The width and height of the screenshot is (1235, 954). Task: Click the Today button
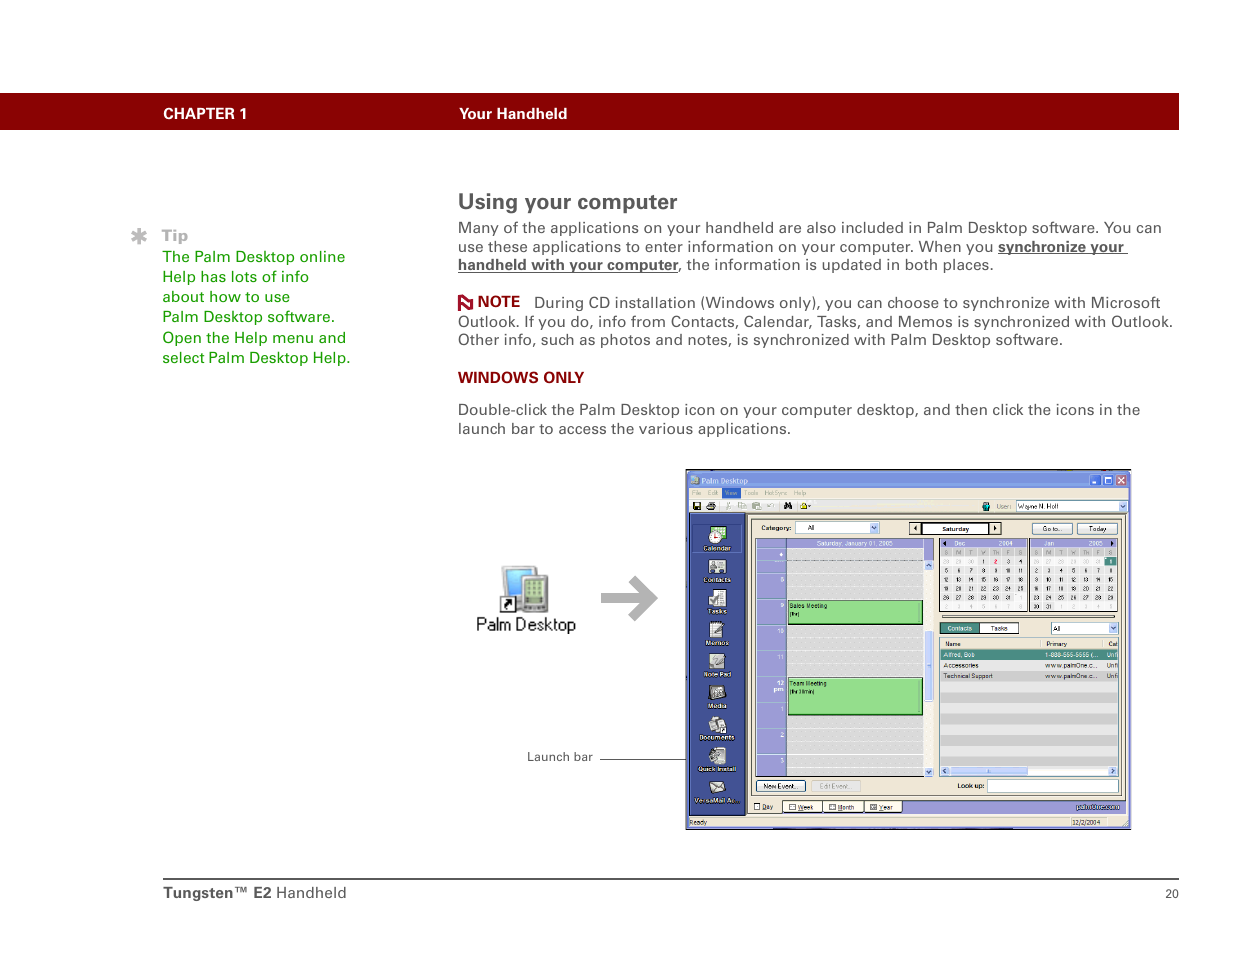[1098, 528]
